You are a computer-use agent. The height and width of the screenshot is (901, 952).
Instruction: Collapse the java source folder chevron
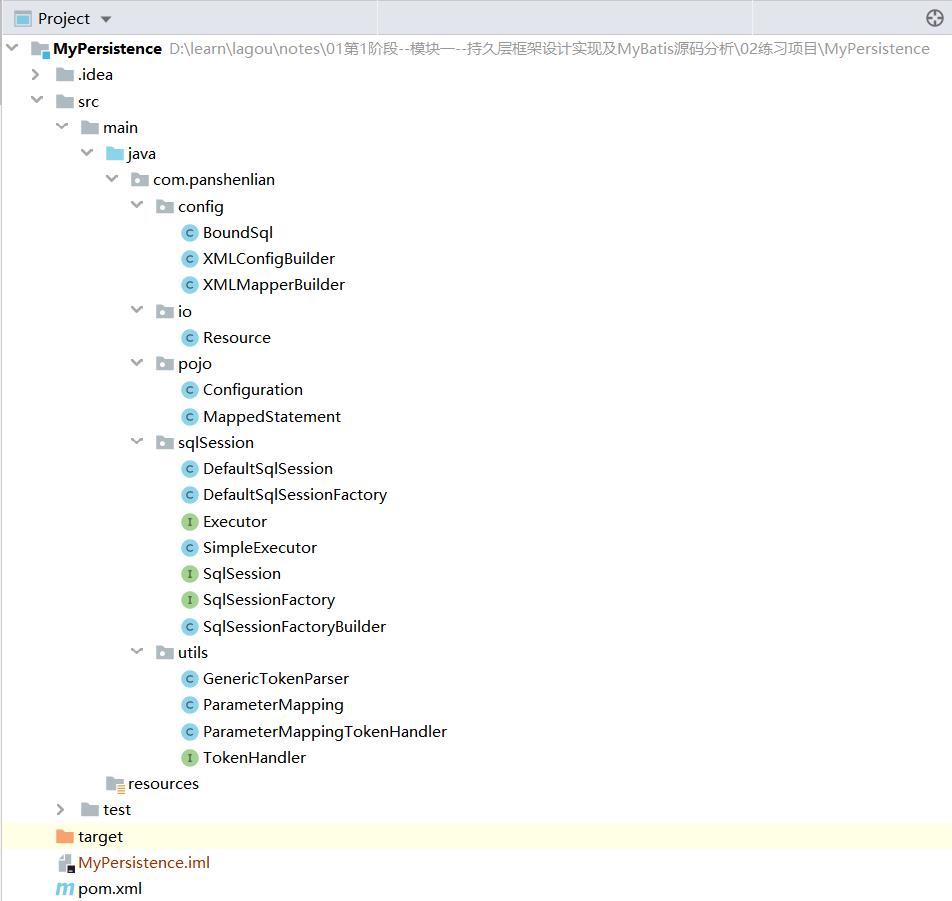pos(87,152)
